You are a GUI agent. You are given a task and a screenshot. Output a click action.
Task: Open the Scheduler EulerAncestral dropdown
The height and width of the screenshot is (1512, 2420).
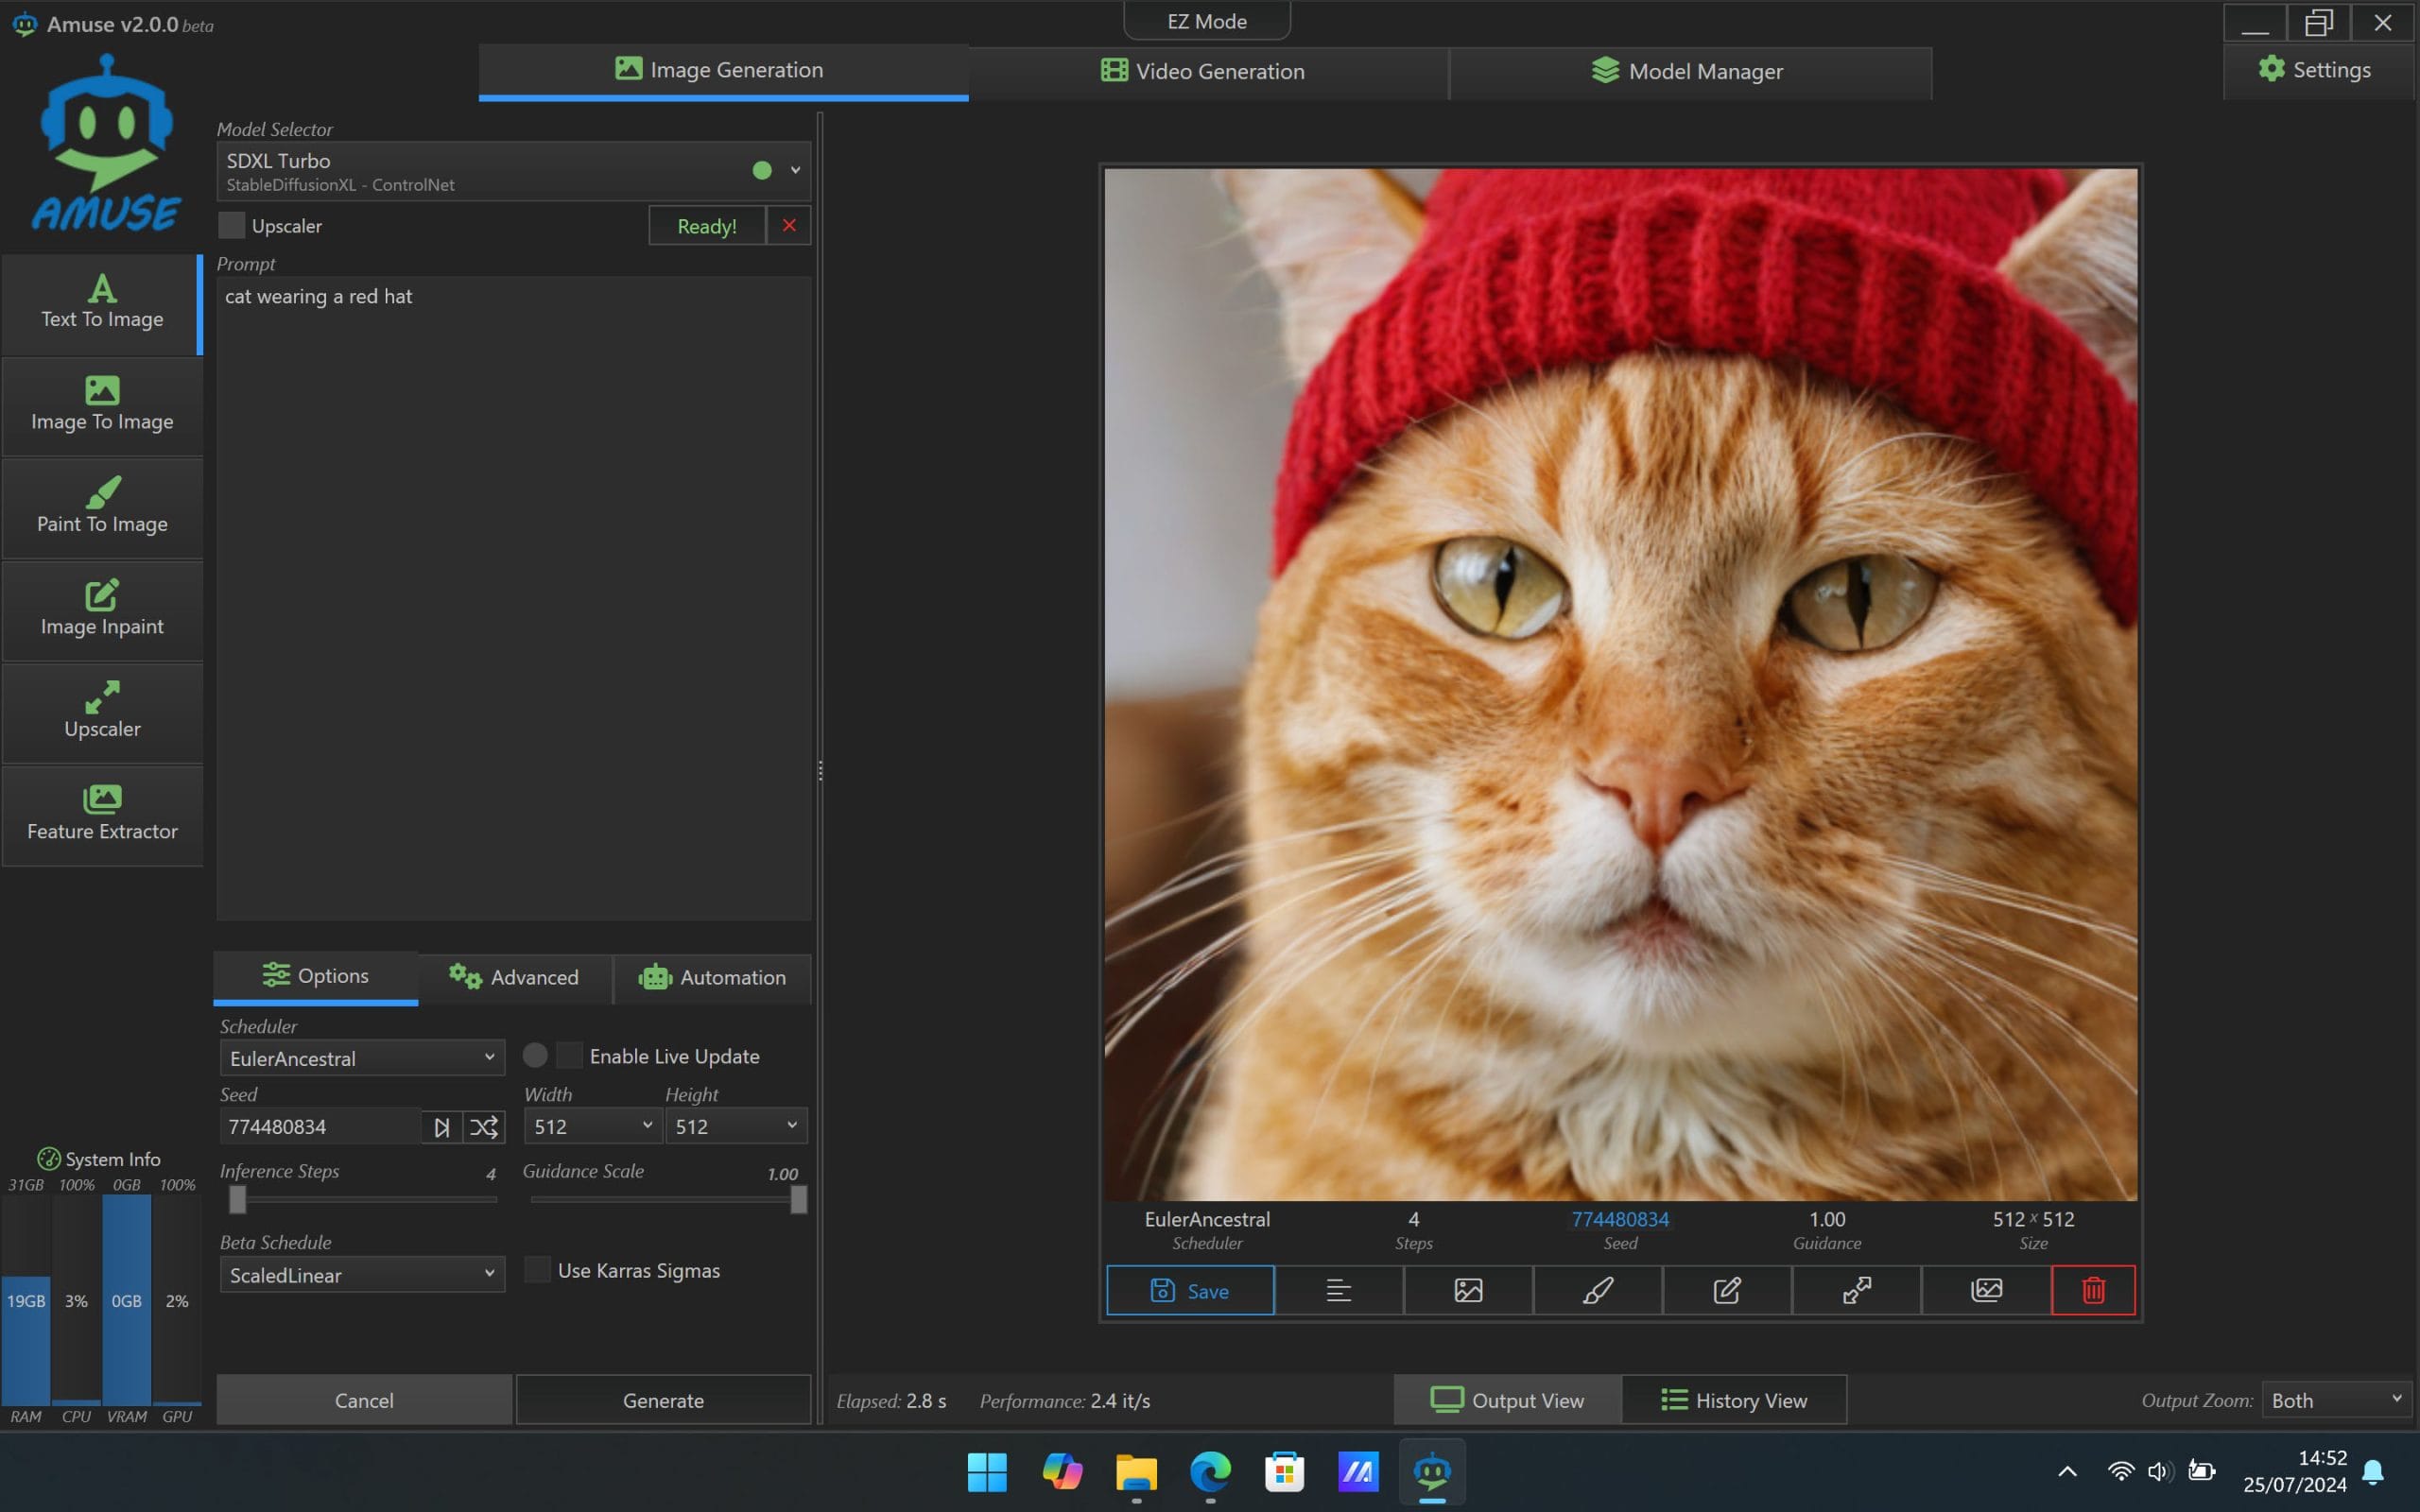tap(362, 1058)
